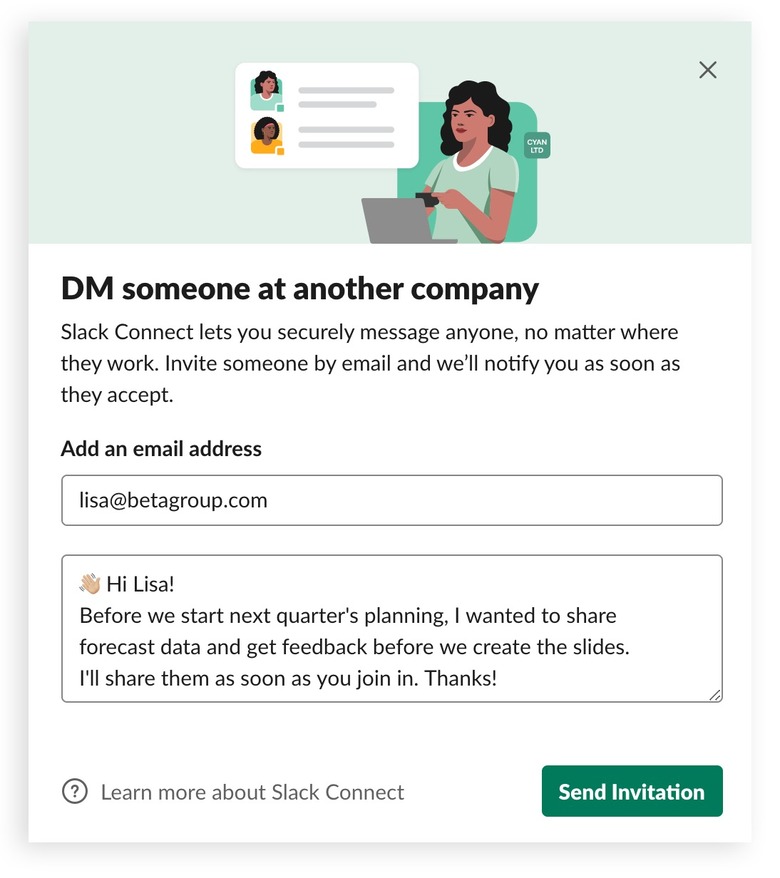
Task: Click the "DM someone at another company" heading
Action: (x=300, y=289)
